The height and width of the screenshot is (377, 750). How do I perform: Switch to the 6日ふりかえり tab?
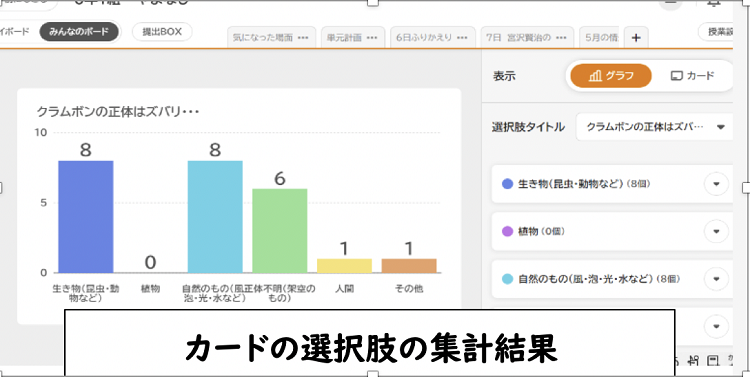(432, 38)
